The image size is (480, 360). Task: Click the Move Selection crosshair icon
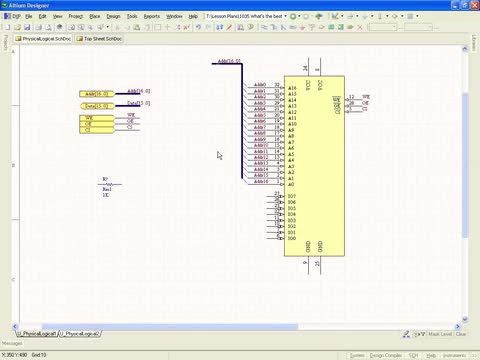(168, 27)
